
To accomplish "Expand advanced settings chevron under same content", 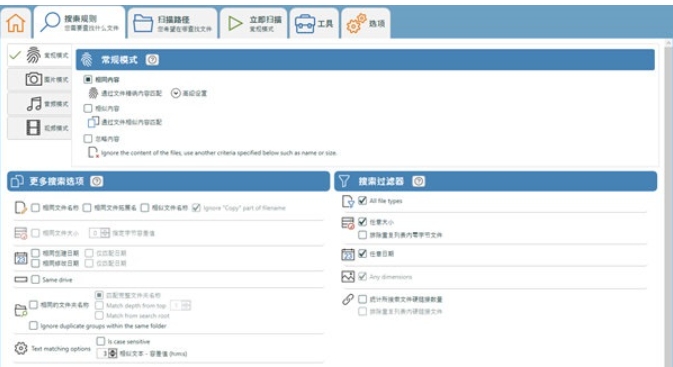I will coord(176,93).
